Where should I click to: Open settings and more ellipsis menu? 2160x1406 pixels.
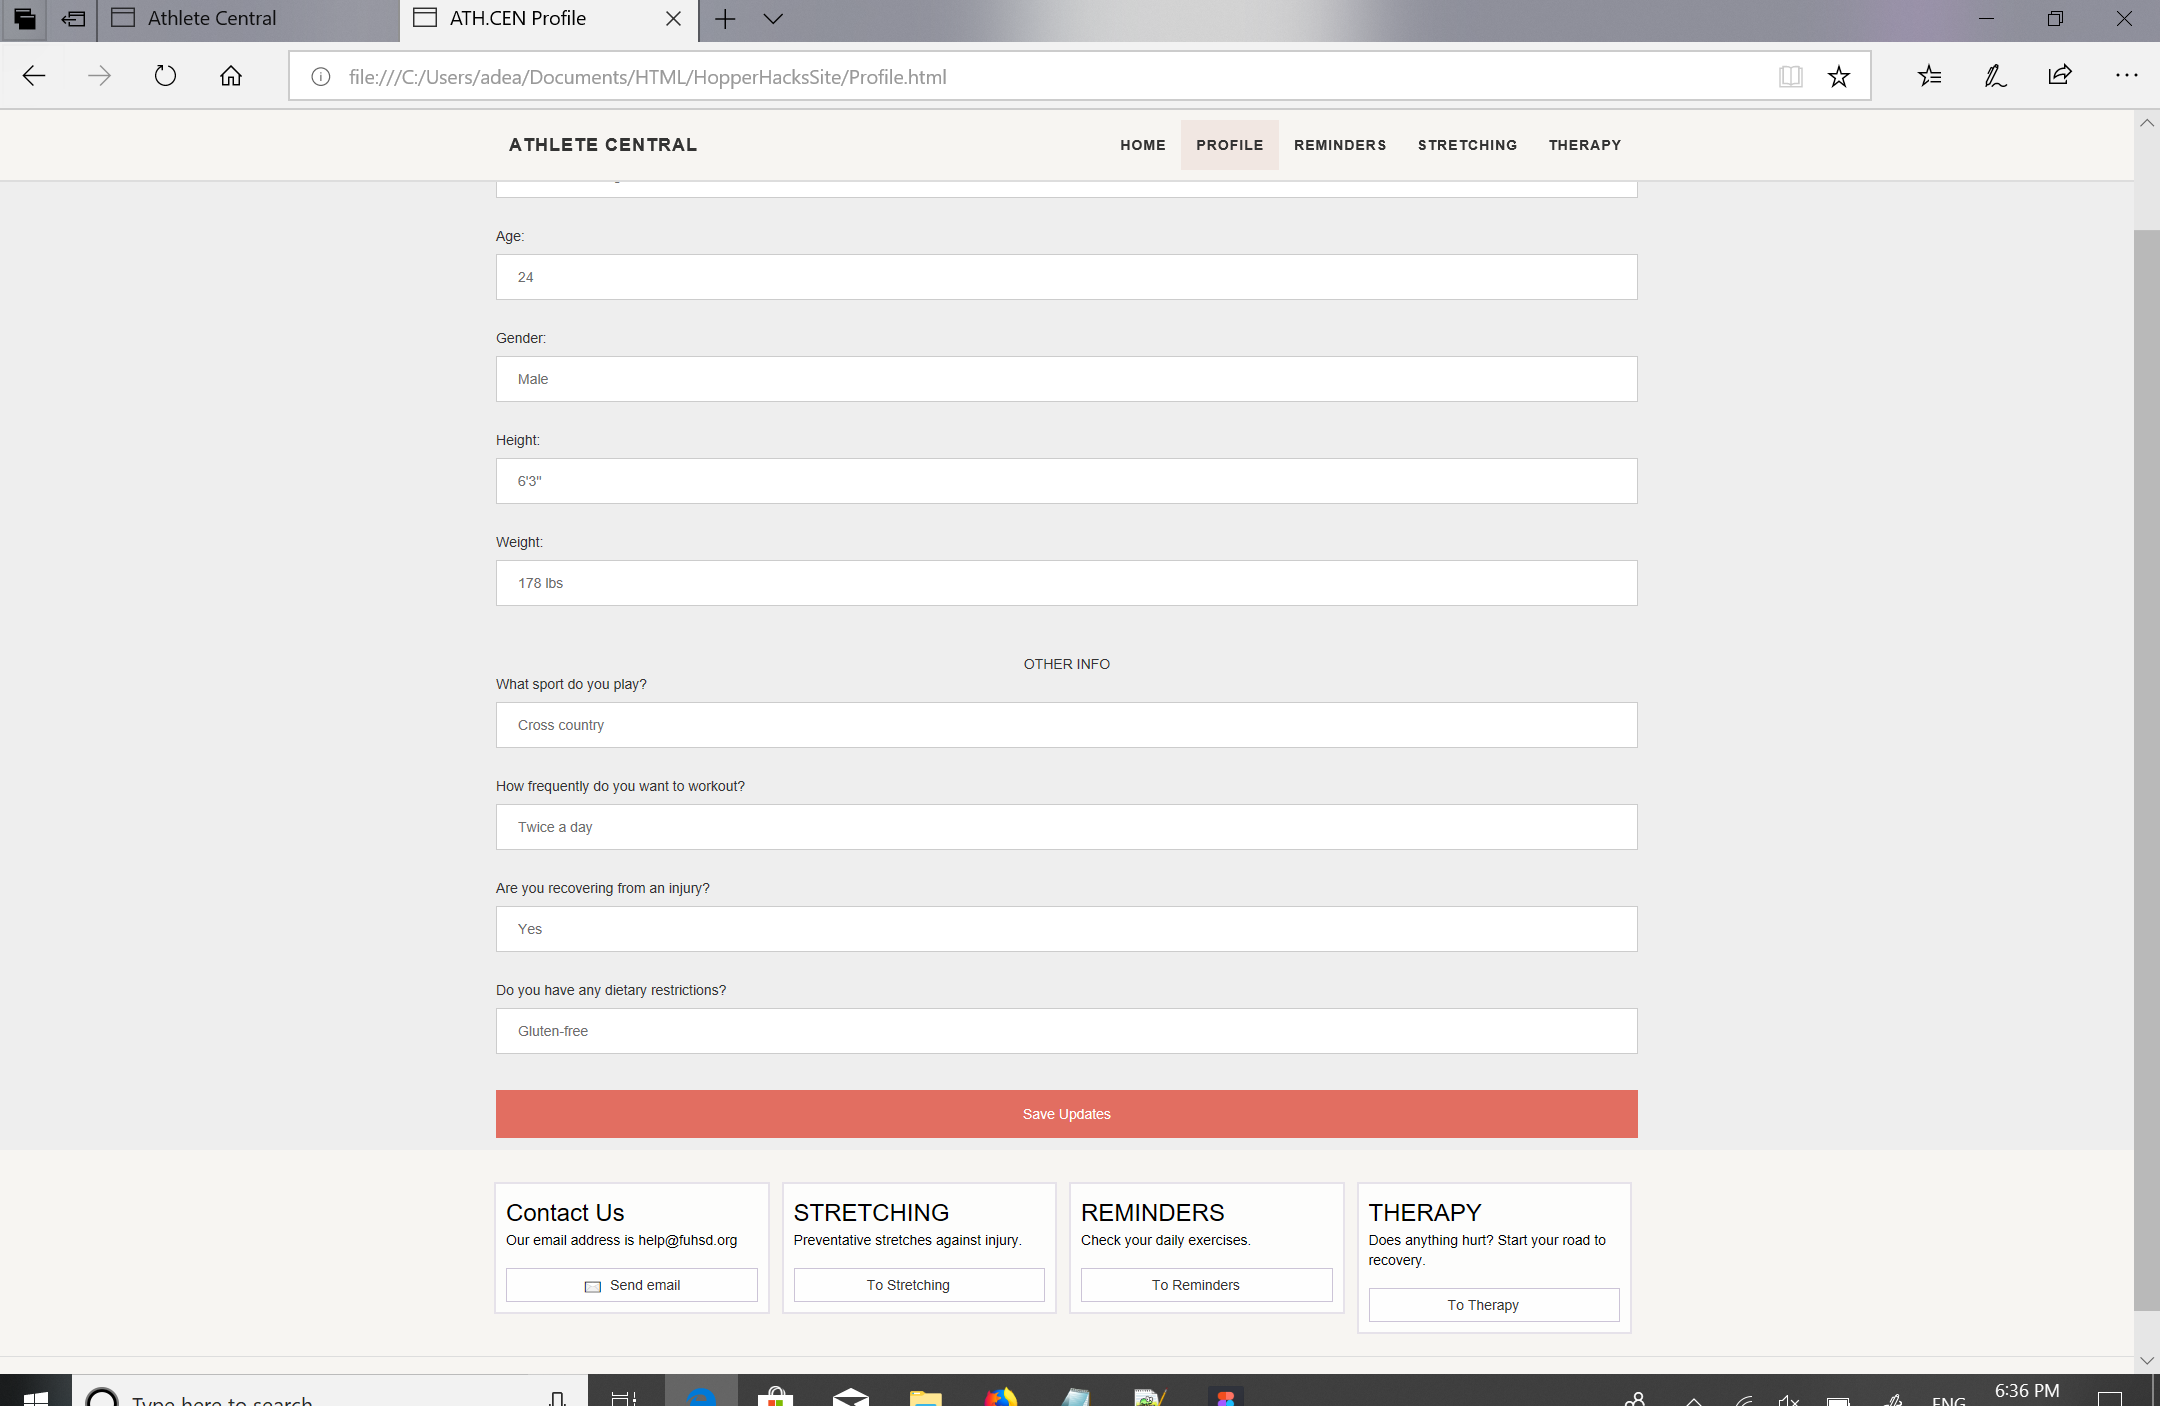pos(2126,76)
